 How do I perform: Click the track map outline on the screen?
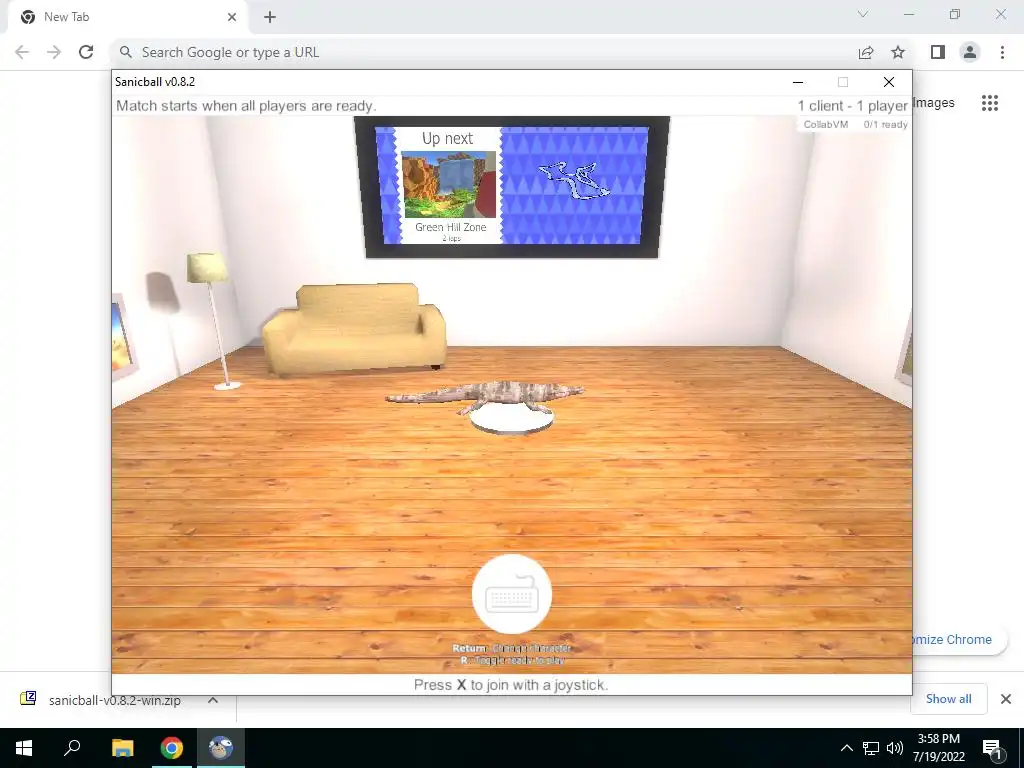[x=573, y=180]
